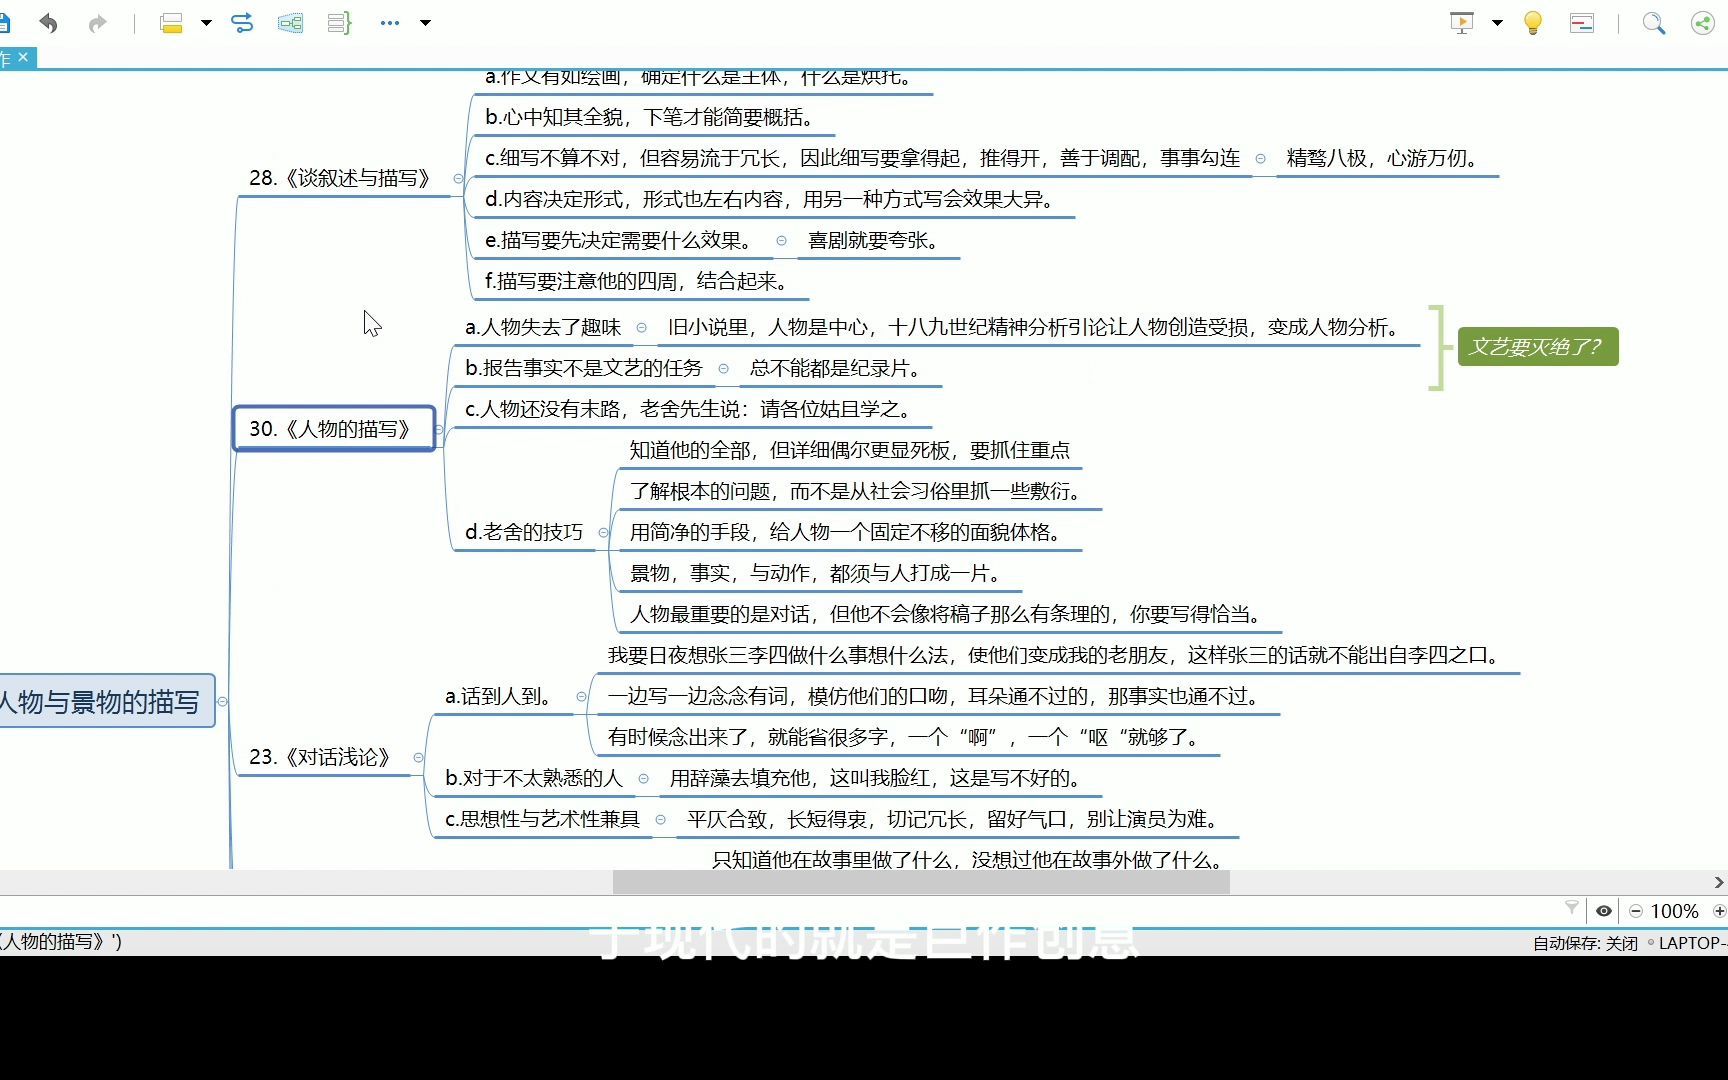
Task: Open the topic insert options dropdown arrow
Action: click(x=206, y=22)
